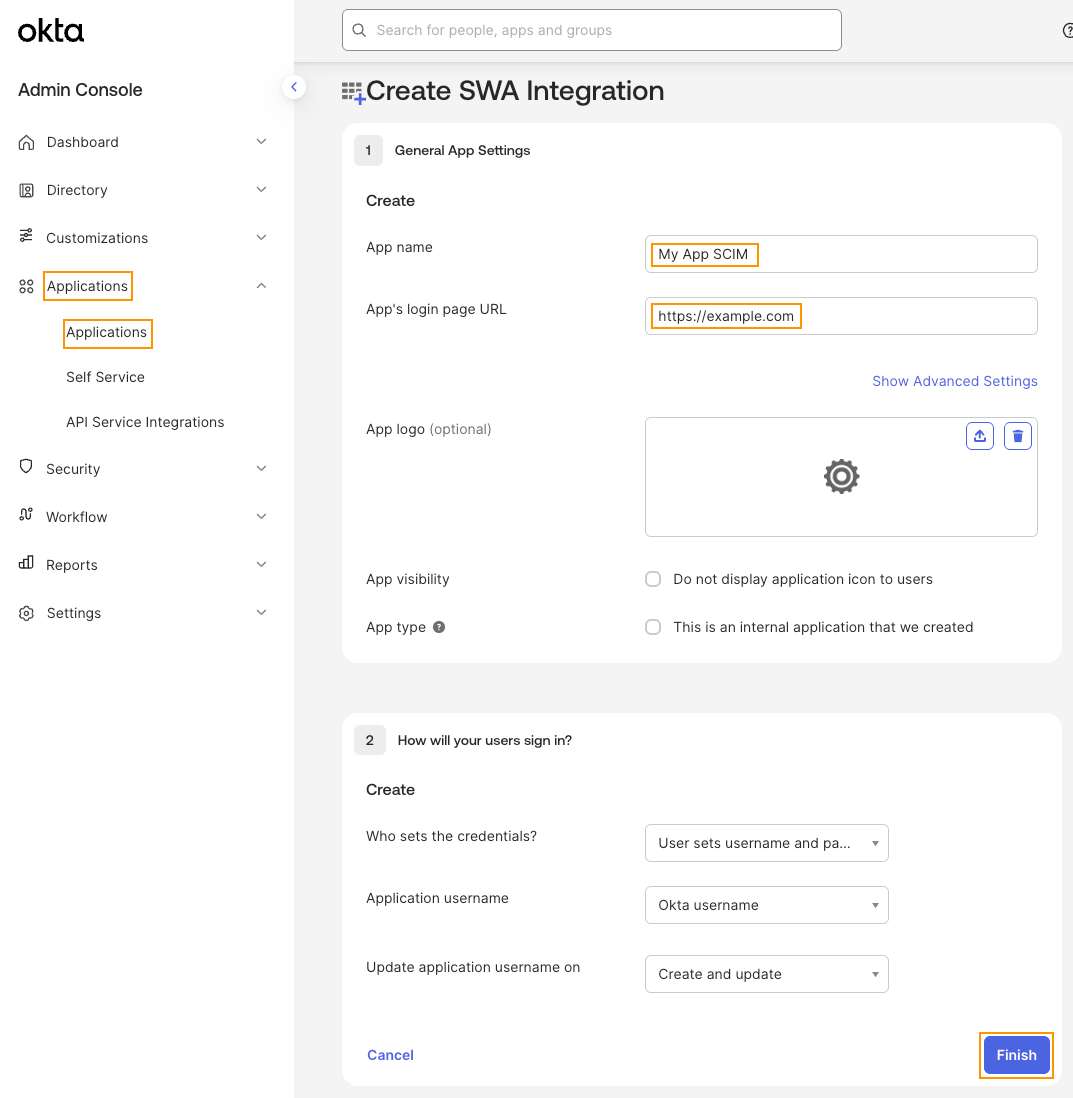Click the Directory icon in the sidebar
Viewport: 1073px width, 1098px height.
point(27,190)
